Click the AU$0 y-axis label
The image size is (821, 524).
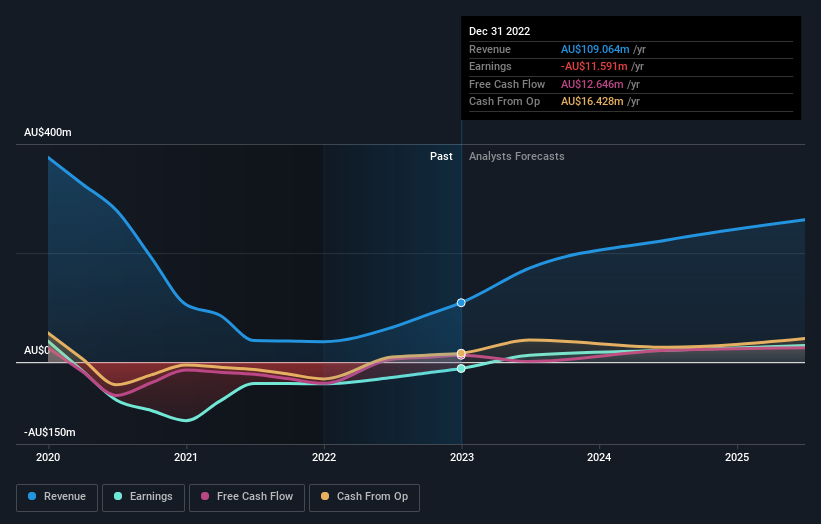click(x=37, y=350)
